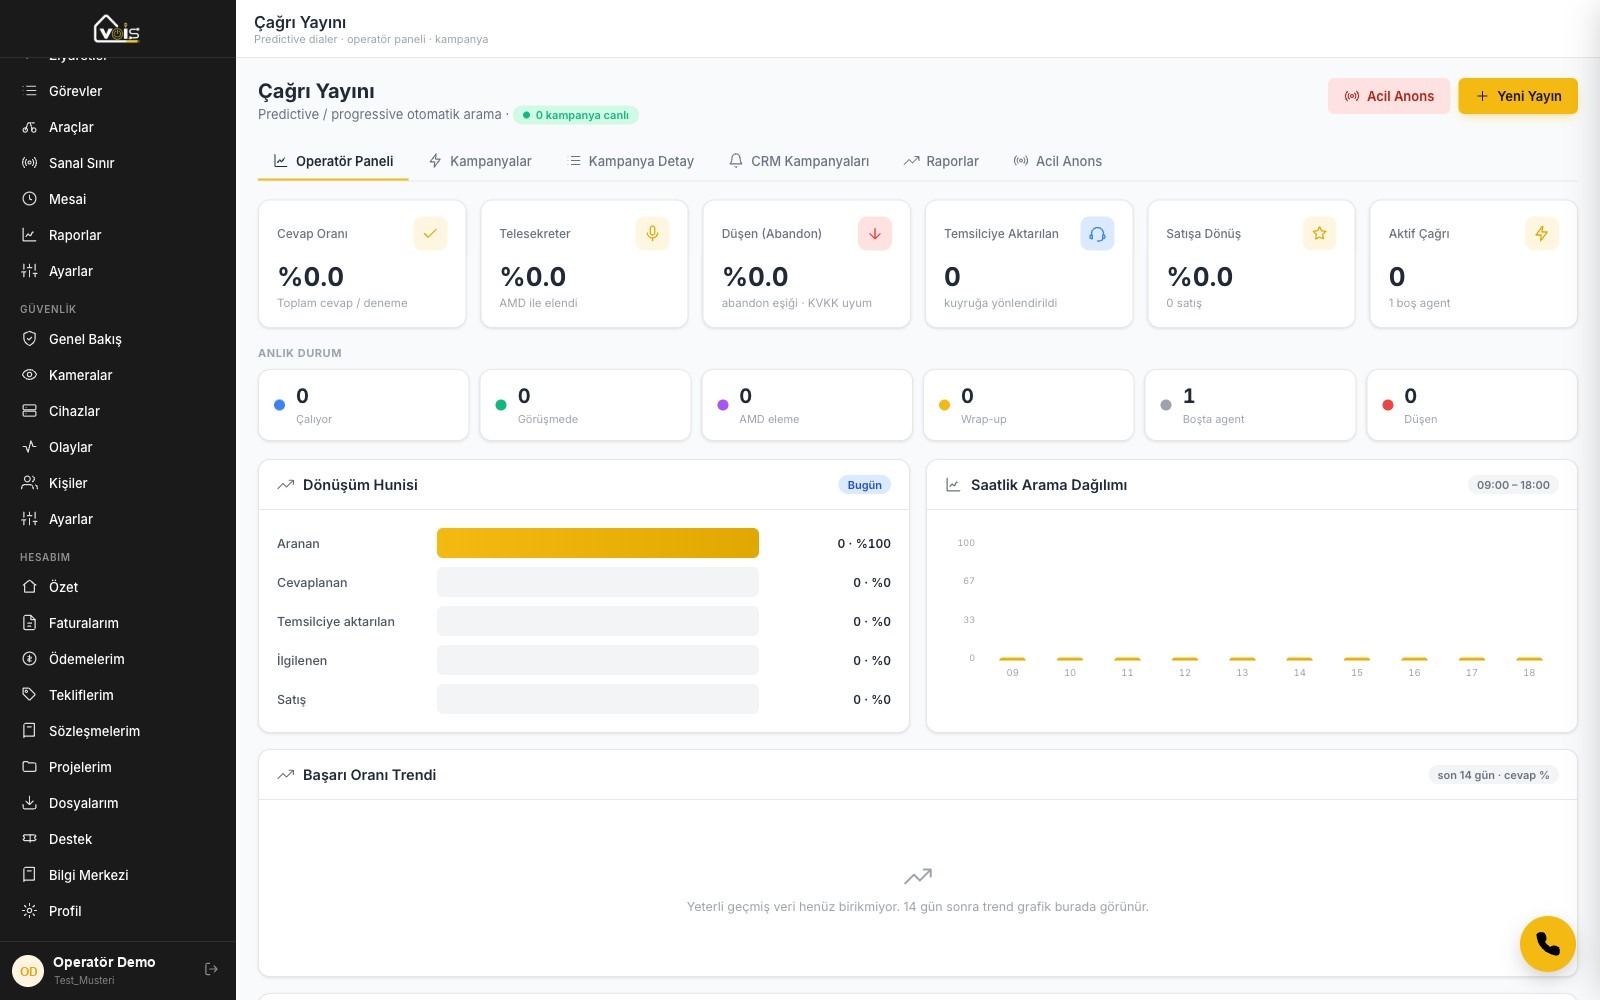The width and height of the screenshot is (1600, 1000).
Task: Open the Kampanya Detay tab
Action: [x=631, y=161]
